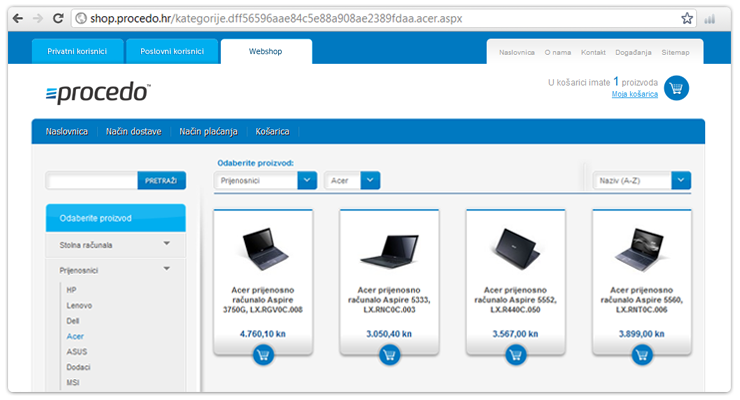Focus the search input field
This screenshot has height=400, width=740.
coord(92,181)
